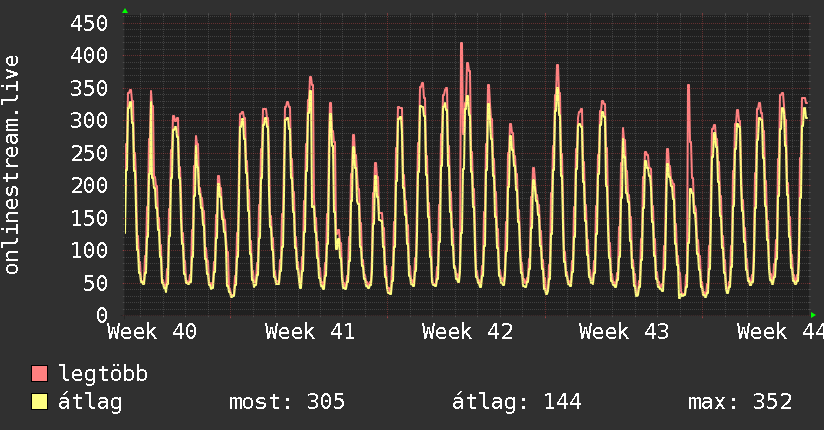This screenshot has width=824, height=430.
Task: Click the 400 y-axis tick label
Action: pos(89,55)
